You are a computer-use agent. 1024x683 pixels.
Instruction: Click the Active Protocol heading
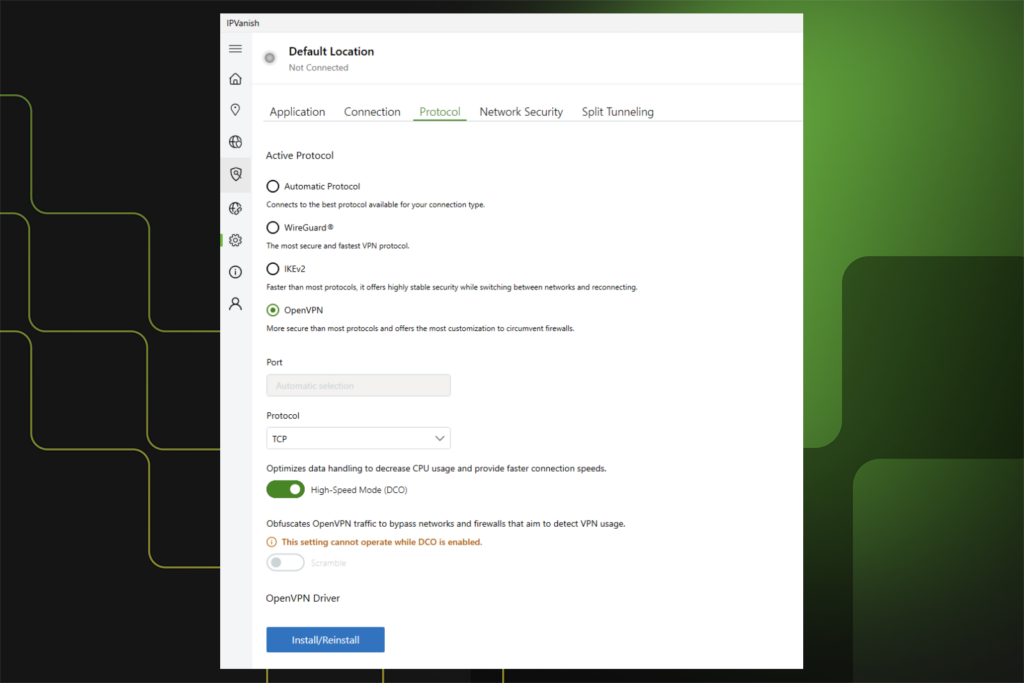tap(300, 155)
